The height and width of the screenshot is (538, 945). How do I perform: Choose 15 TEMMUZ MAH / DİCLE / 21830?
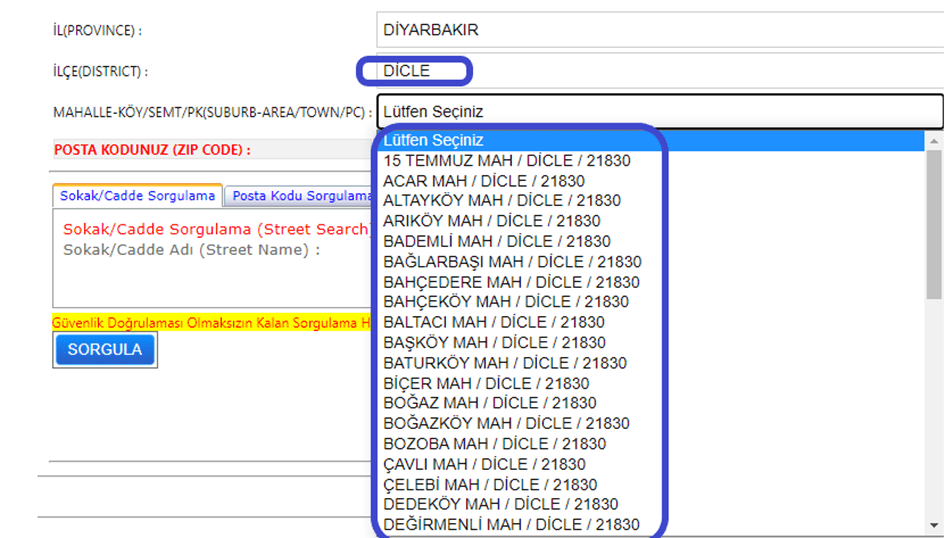tap(507, 161)
